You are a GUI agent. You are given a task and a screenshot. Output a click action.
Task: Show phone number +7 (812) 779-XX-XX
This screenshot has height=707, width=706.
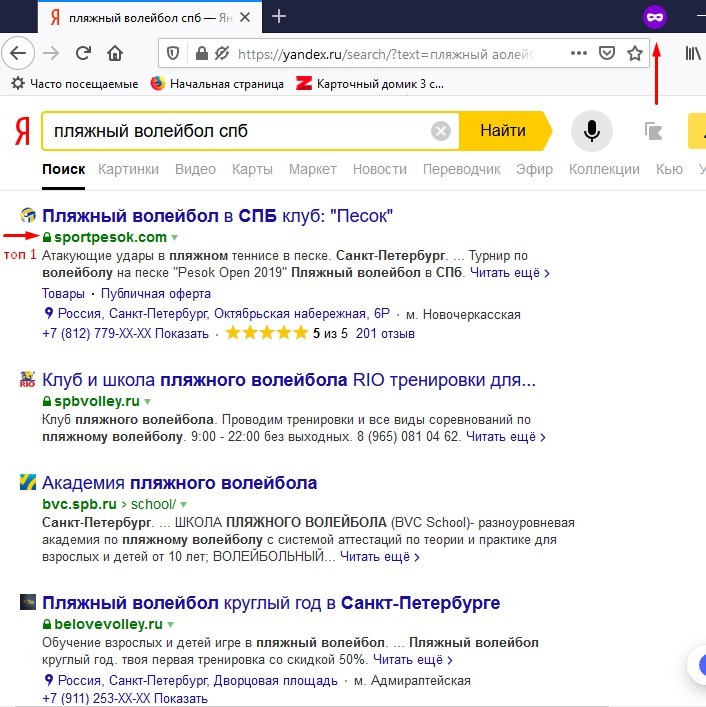pyautogui.click(x=125, y=334)
